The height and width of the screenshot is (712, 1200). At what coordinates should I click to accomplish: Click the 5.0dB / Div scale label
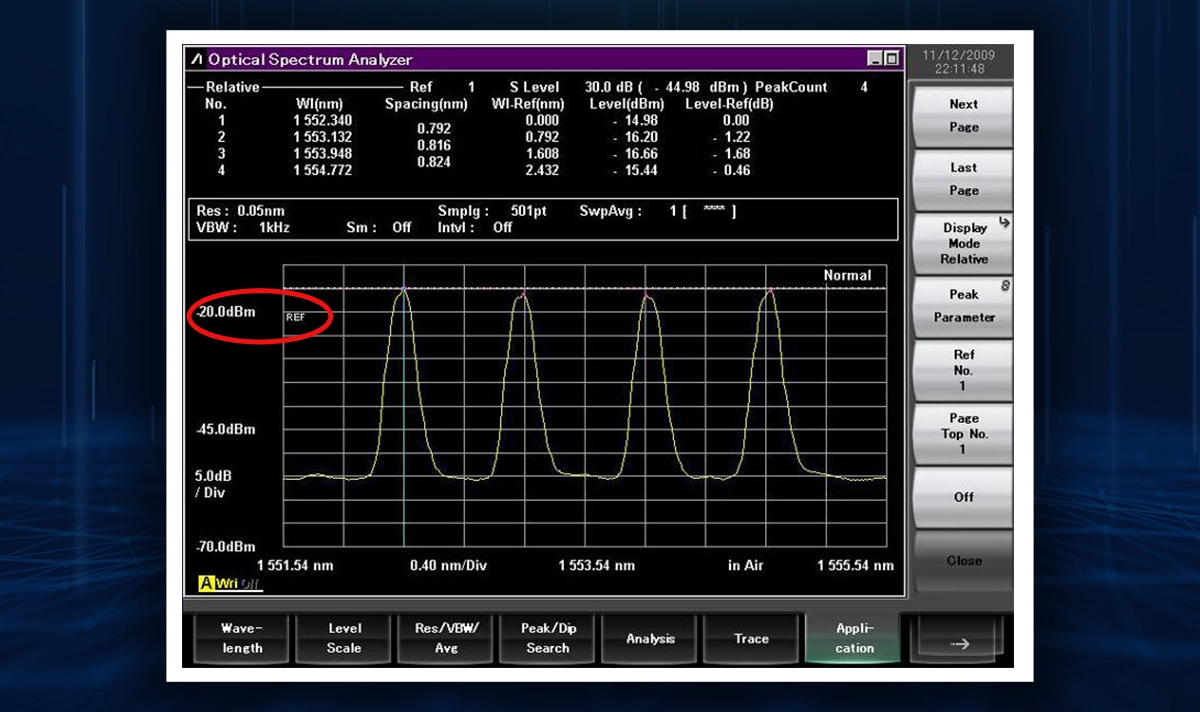coord(213,485)
